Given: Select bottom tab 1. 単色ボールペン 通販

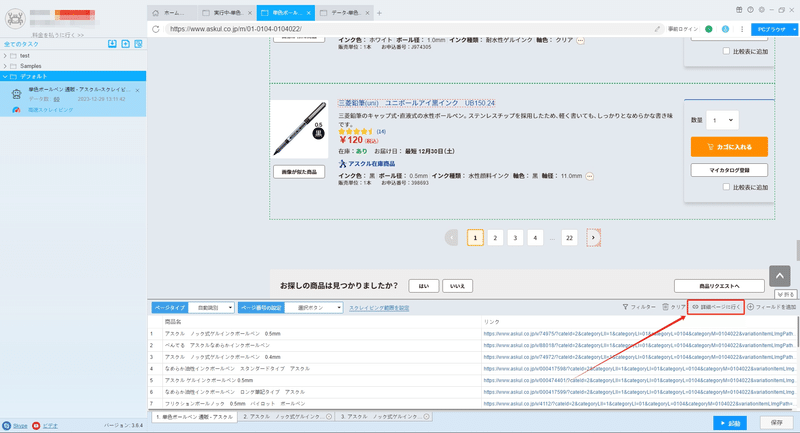Looking at the screenshot, I should point(194,417).
